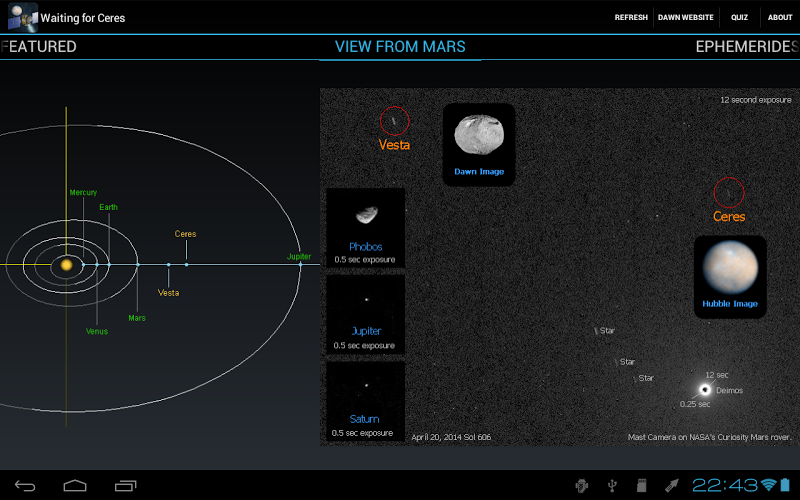
Task: Tap the yellow Vesta label in orbit diagram
Action: coord(168,293)
